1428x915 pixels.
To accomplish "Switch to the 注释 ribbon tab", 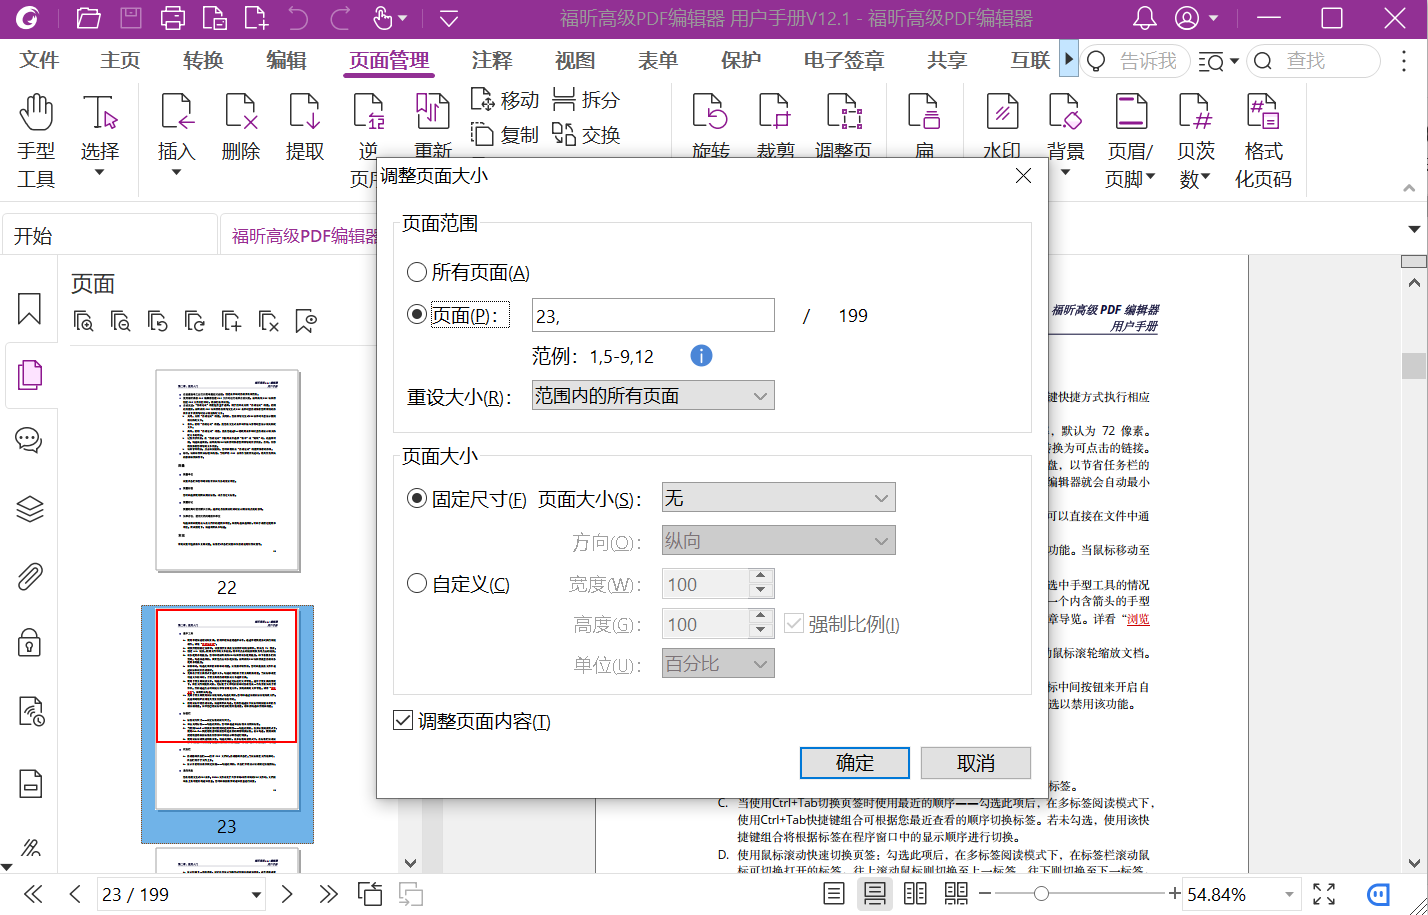I will [x=492, y=60].
